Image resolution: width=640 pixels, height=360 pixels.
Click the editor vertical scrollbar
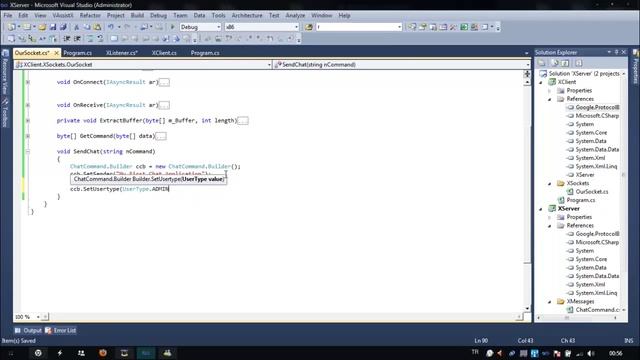[x=527, y=195]
